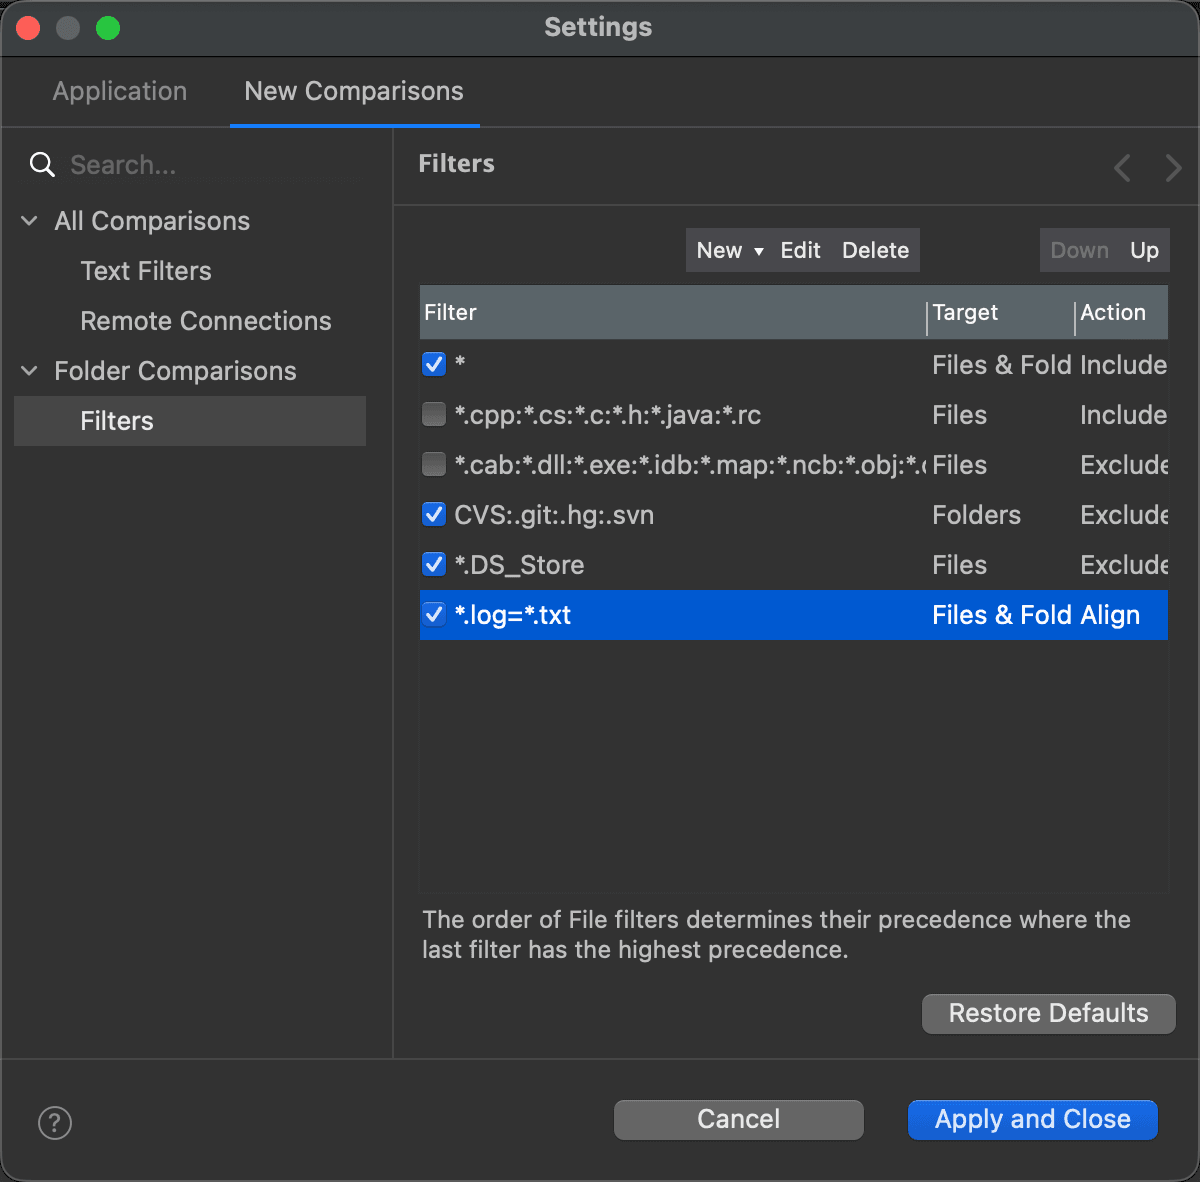Select Filters under Folder Comparisons
1200x1182 pixels.
(x=190, y=421)
